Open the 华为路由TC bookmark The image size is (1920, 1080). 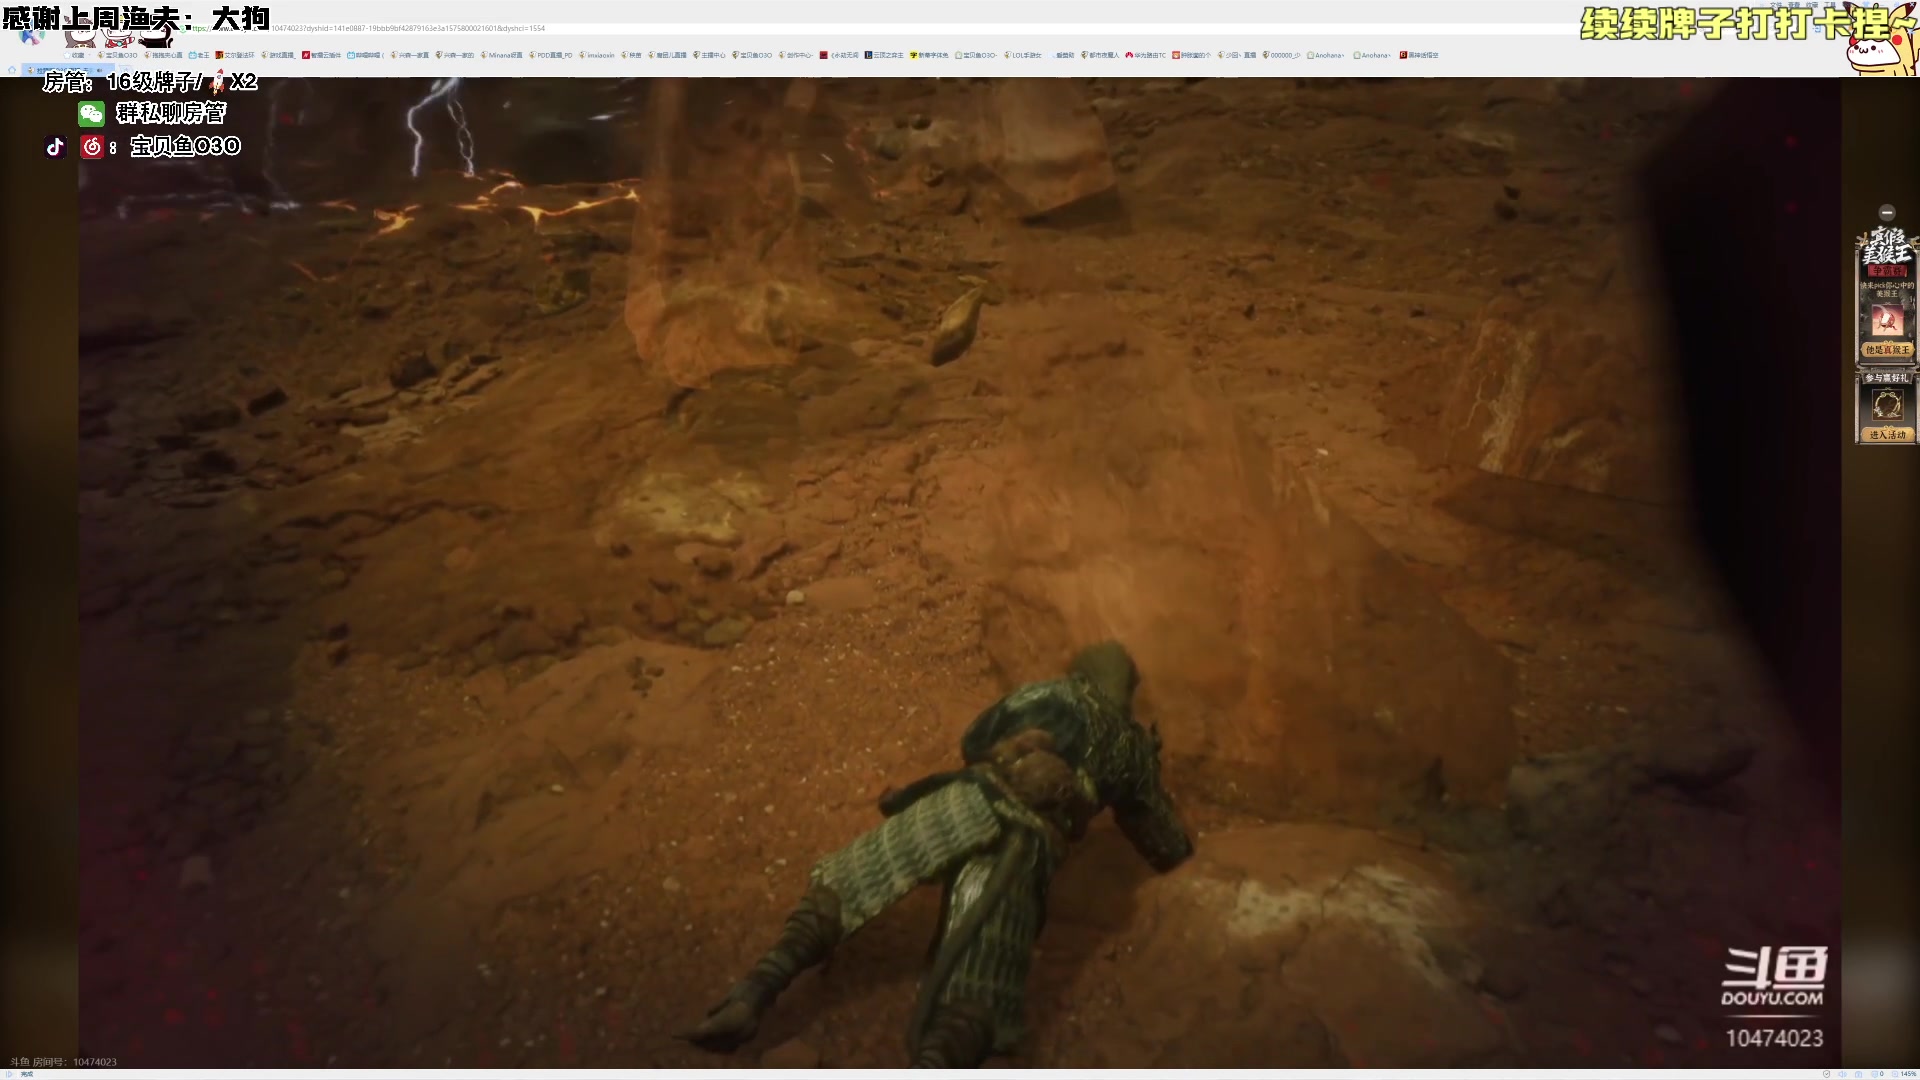pos(1145,55)
